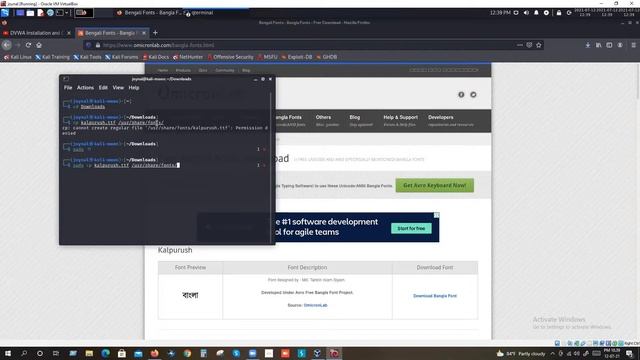Go to Firefox home page

pyautogui.click(x=39, y=45)
